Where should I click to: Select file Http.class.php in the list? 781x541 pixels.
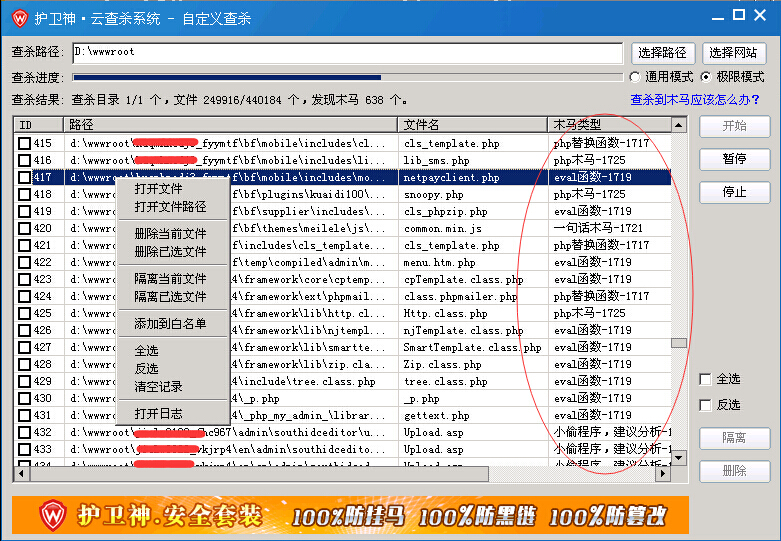445,314
